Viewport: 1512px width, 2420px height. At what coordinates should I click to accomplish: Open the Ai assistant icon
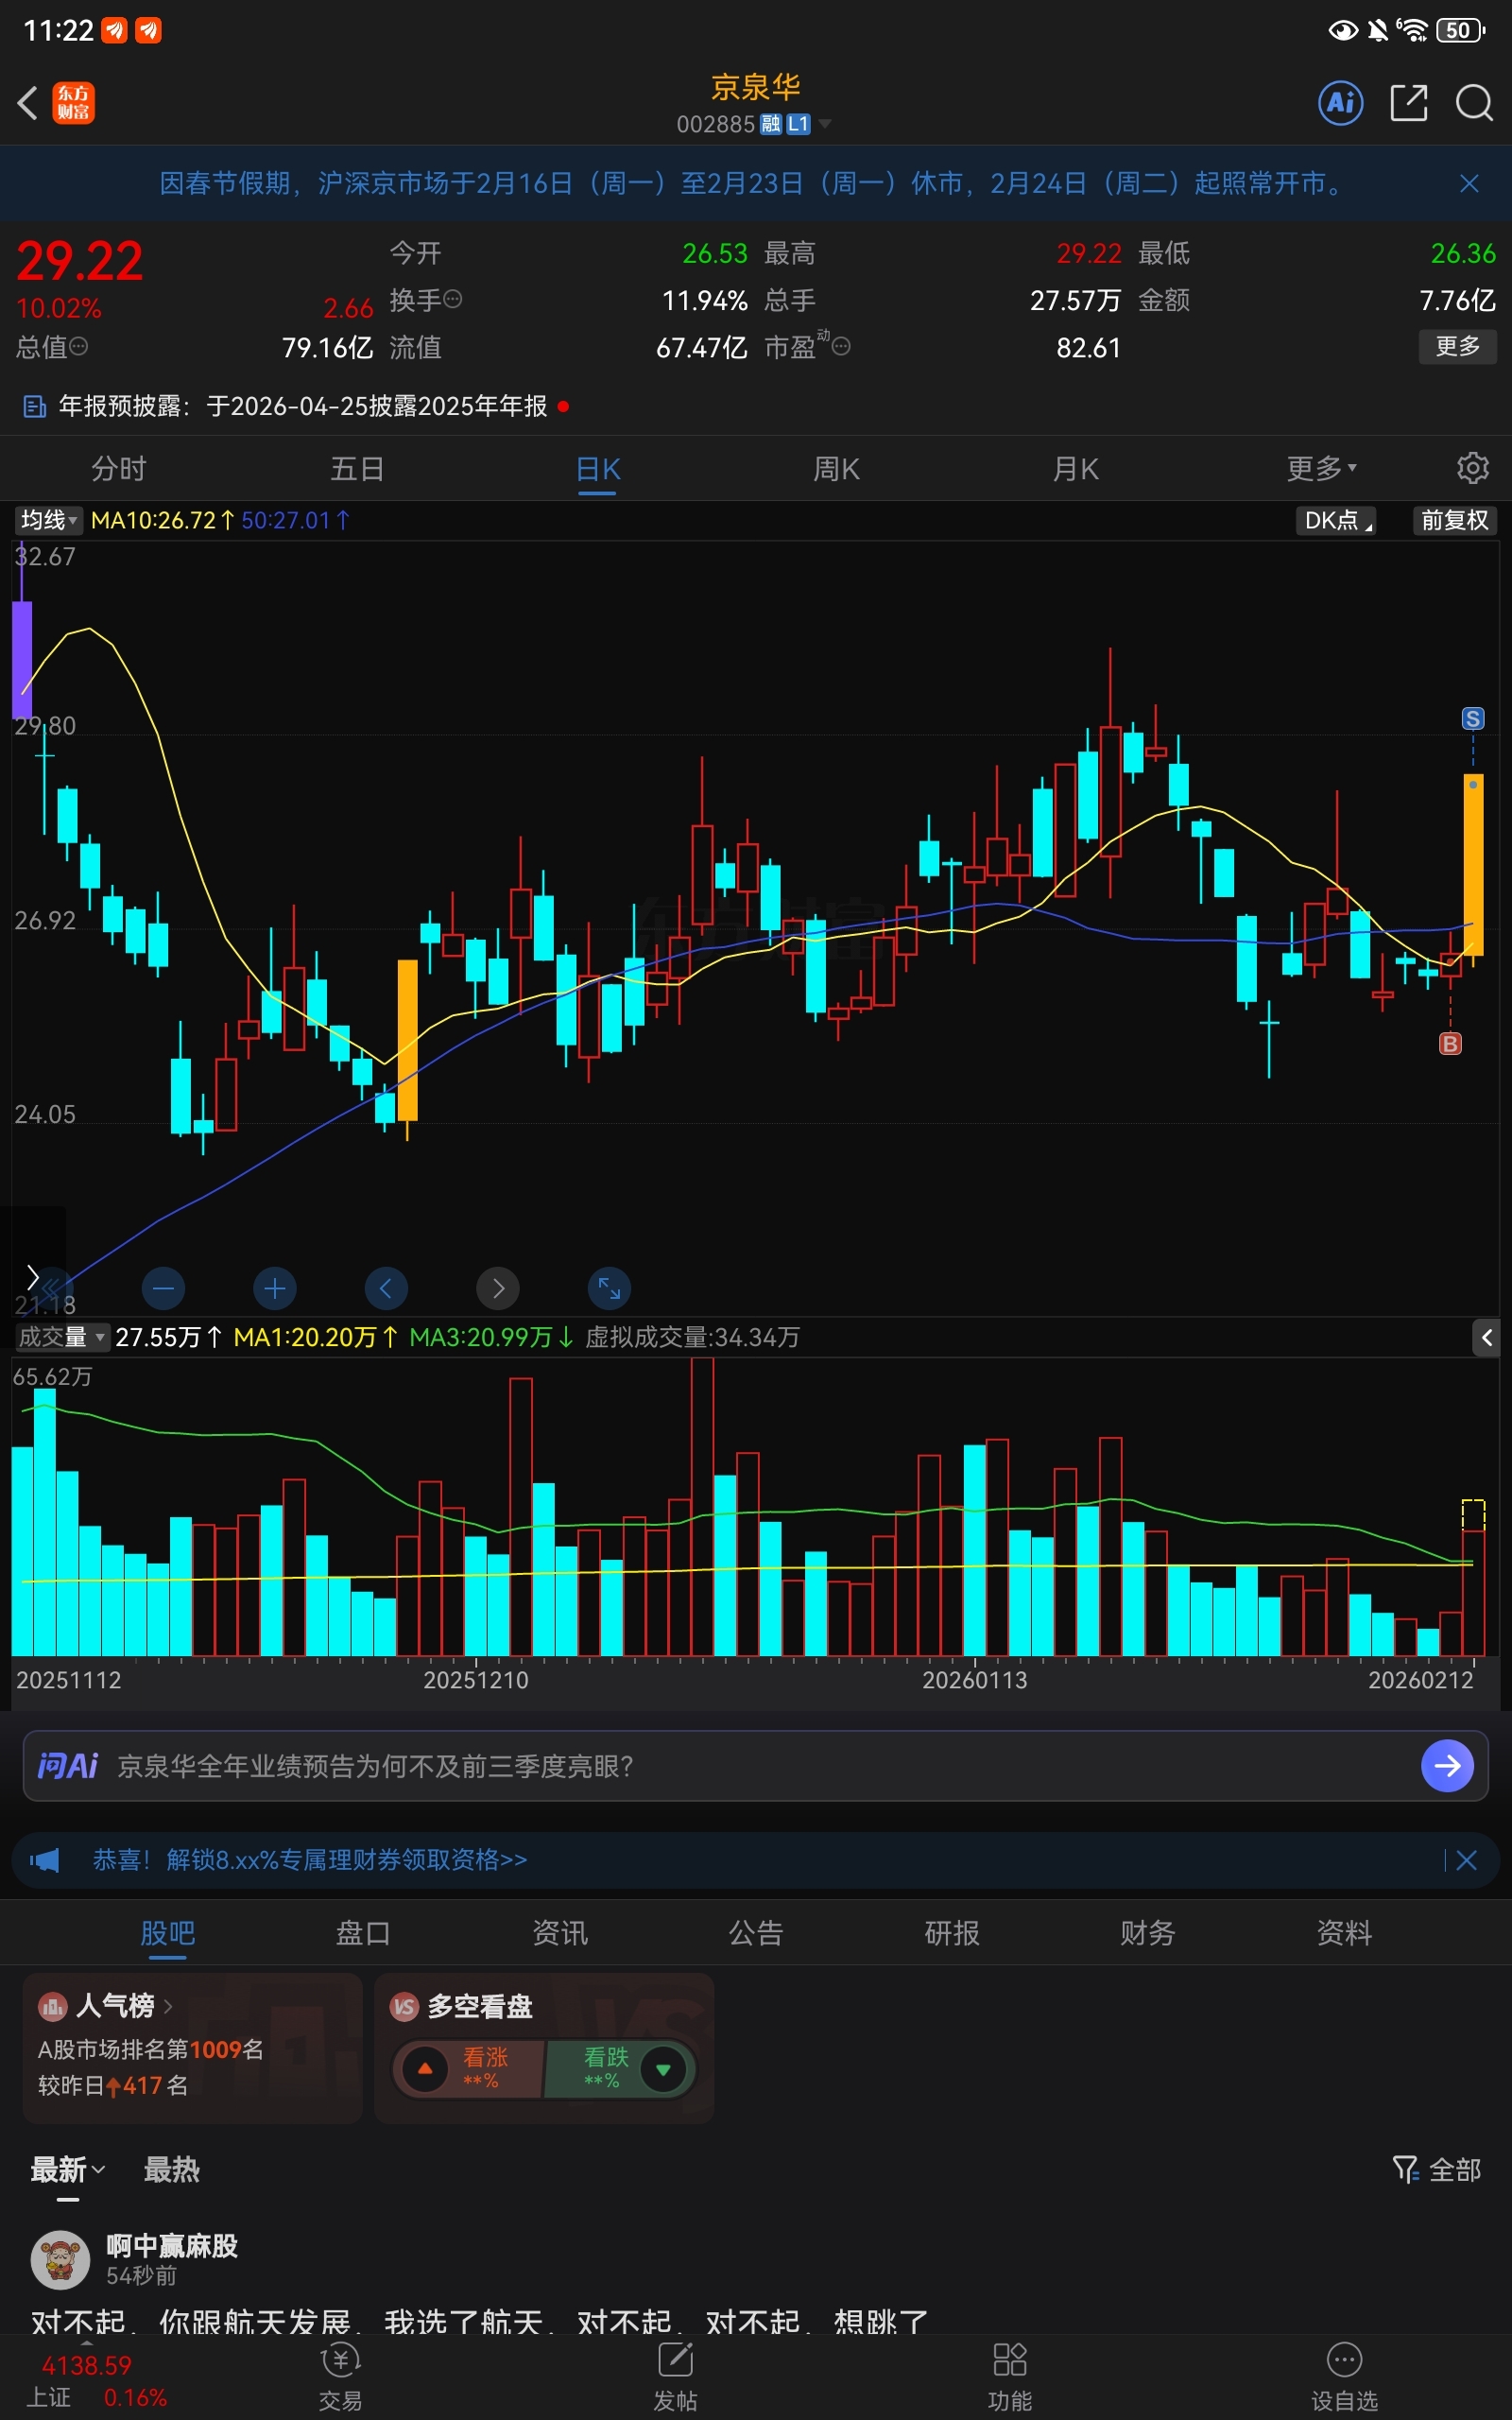pyautogui.click(x=1340, y=103)
